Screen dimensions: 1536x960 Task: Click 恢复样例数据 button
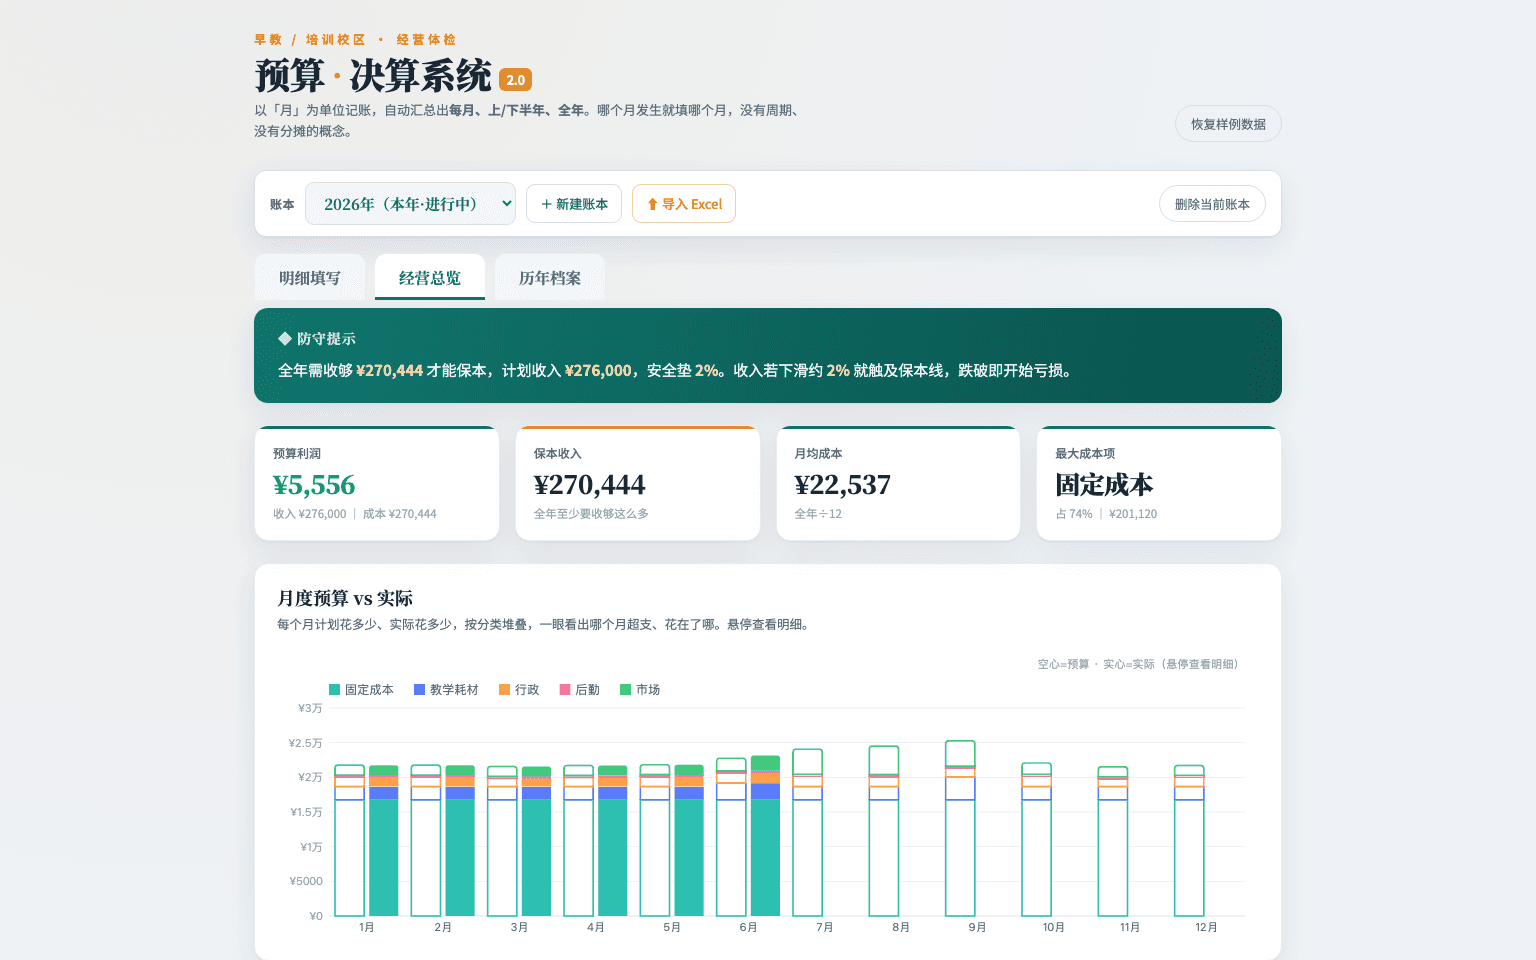(1228, 124)
